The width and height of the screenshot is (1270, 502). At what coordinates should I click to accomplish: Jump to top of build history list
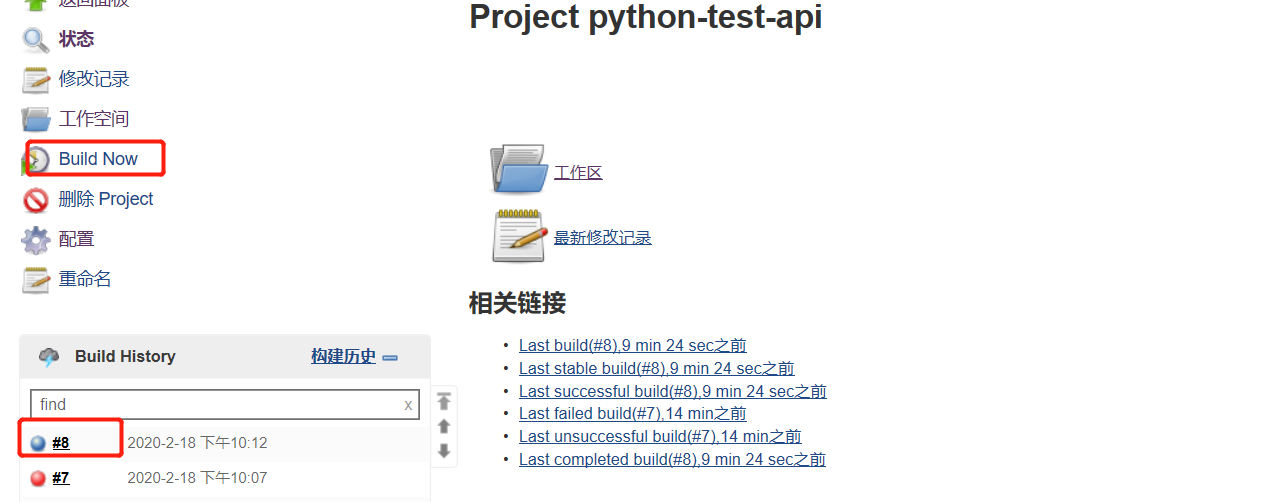(x=444, y=401)
